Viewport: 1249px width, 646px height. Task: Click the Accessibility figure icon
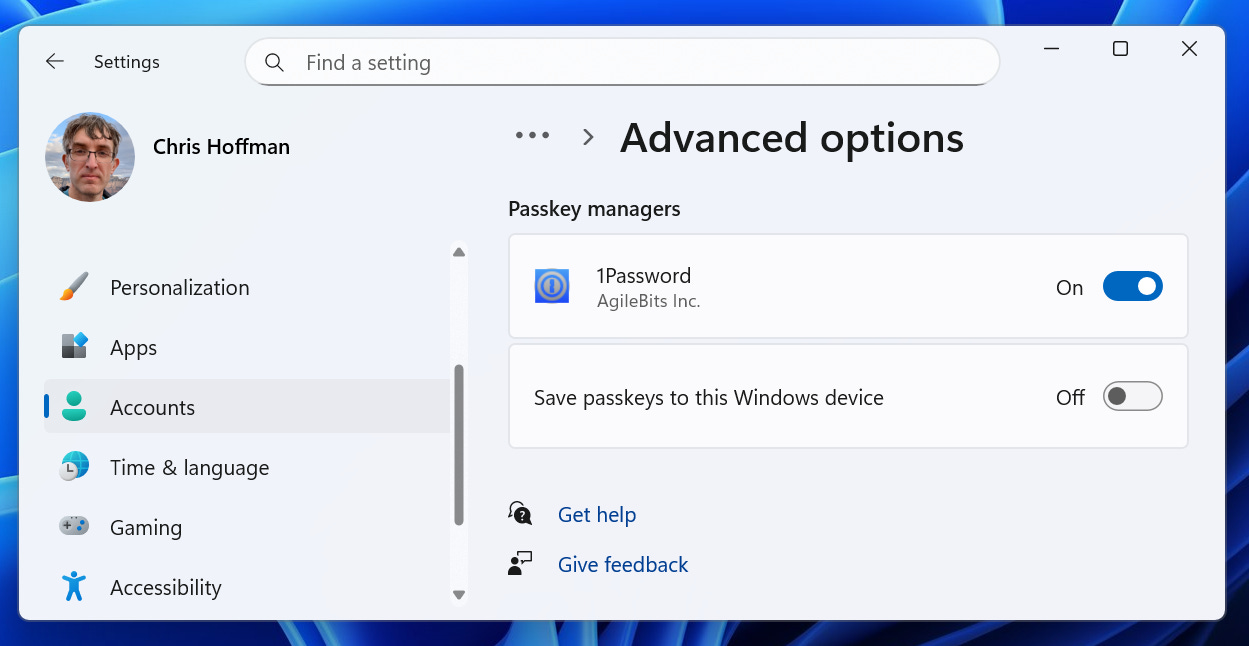73,587
